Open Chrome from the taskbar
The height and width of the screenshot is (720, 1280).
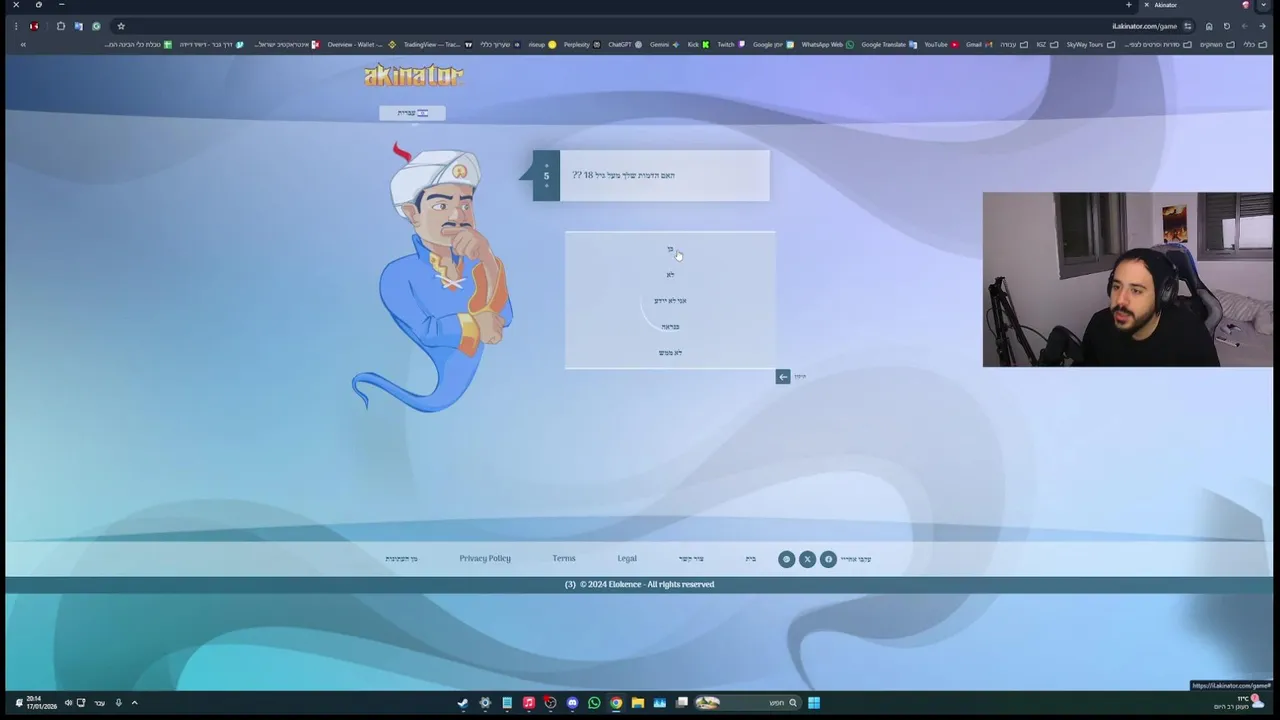616,703
